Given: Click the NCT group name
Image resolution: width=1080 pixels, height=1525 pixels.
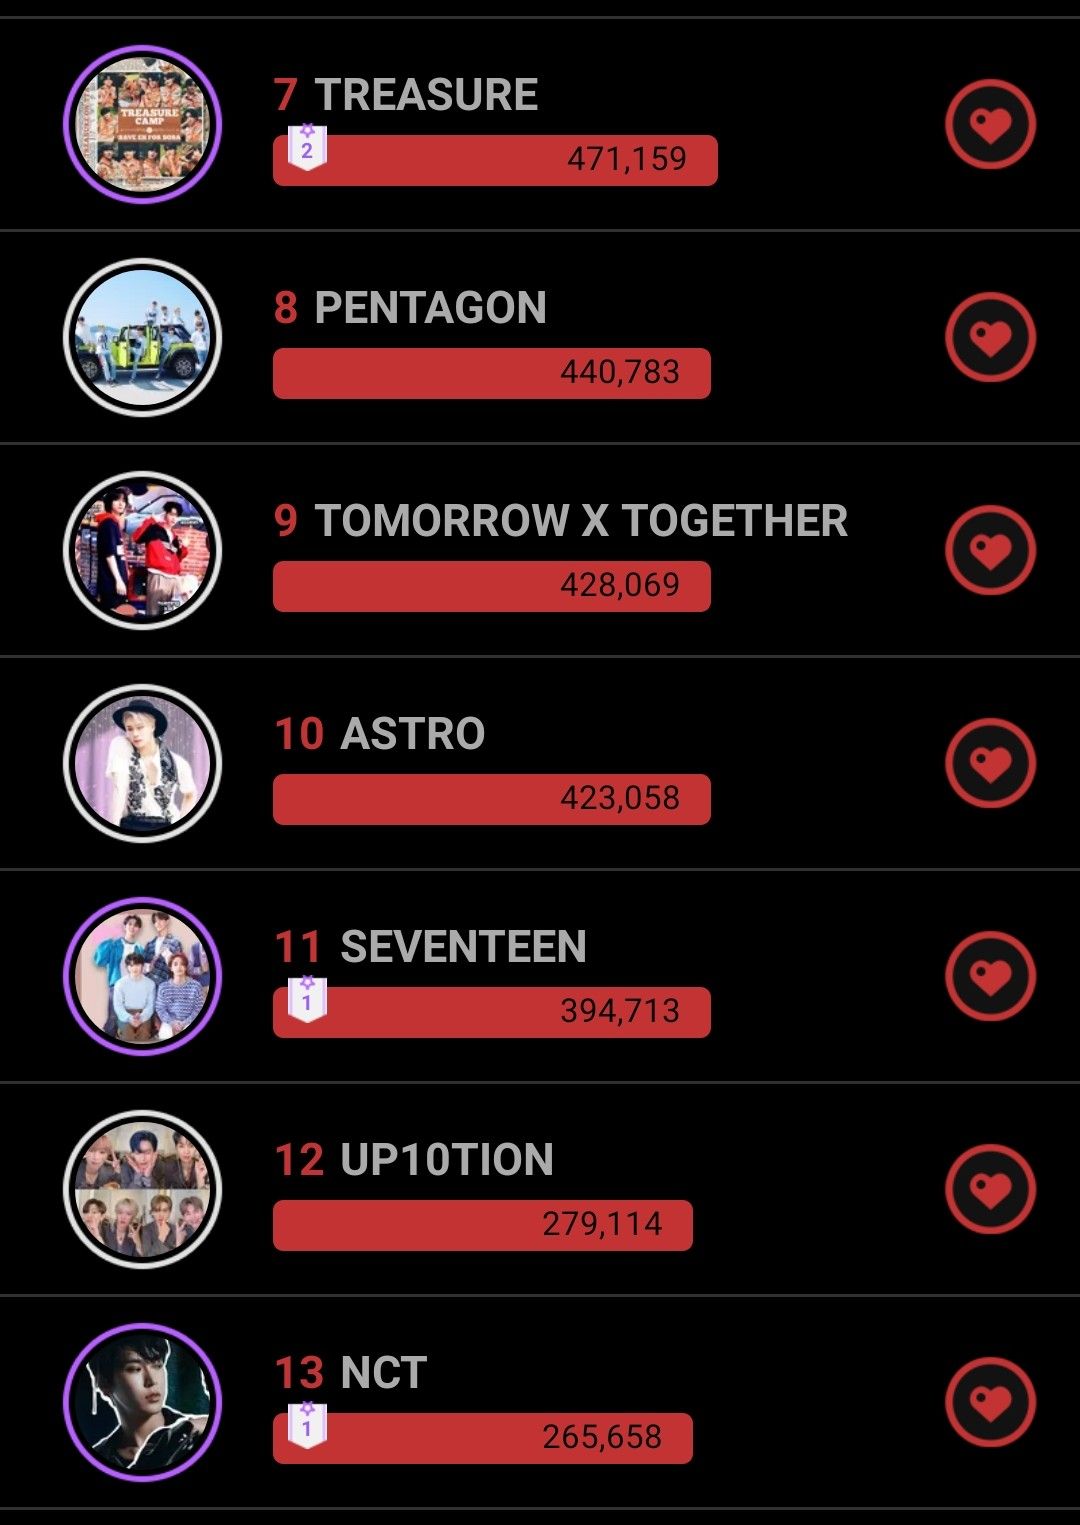Looking at the screenshot, I should (x=383, y=1373).
